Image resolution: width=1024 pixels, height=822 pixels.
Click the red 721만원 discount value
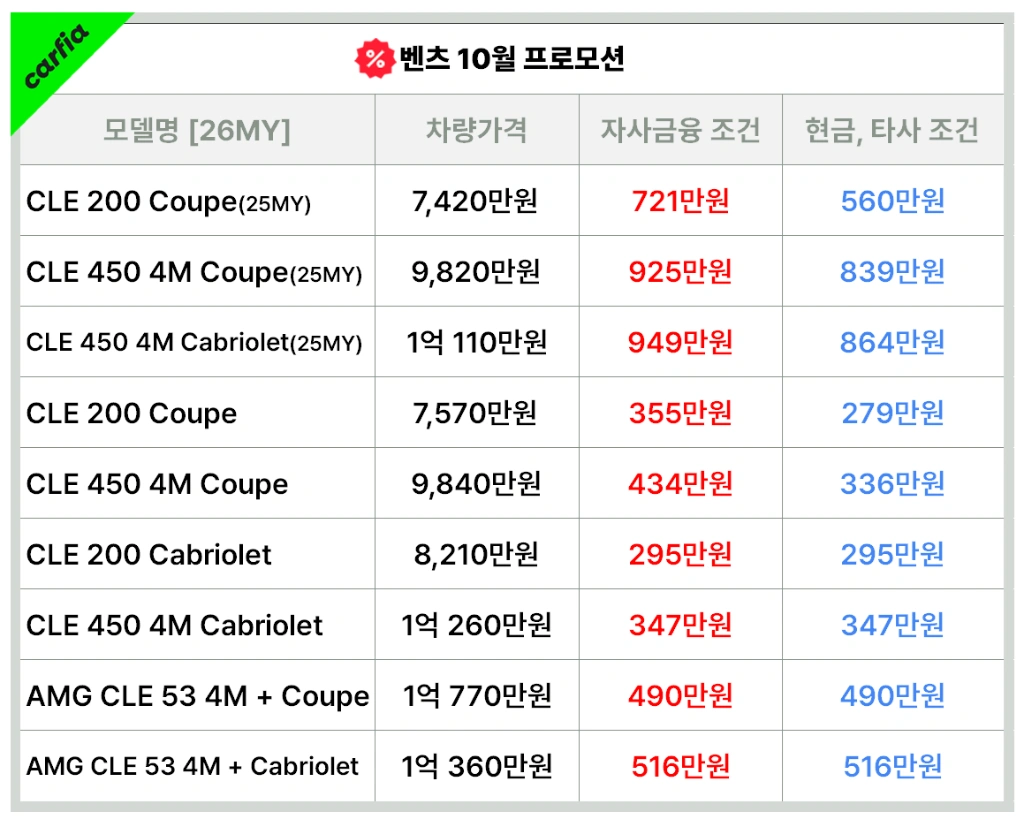(x=680, y=202)
